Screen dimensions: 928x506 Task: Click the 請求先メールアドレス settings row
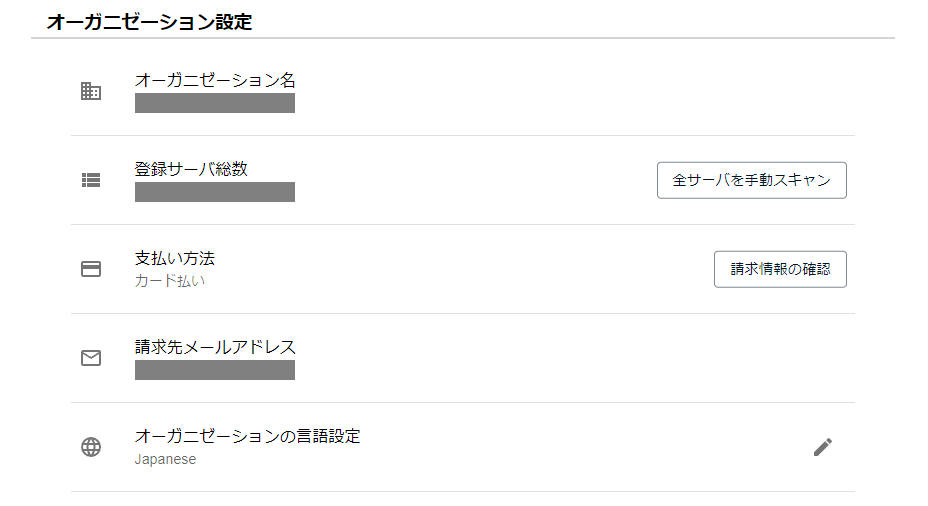point(463,358)
